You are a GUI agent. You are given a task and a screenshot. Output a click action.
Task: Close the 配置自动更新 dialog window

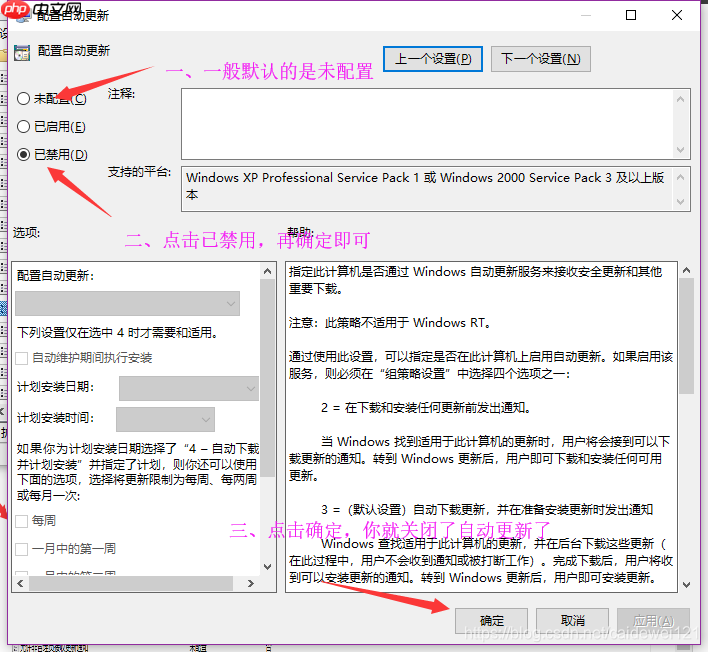(676, 15)
